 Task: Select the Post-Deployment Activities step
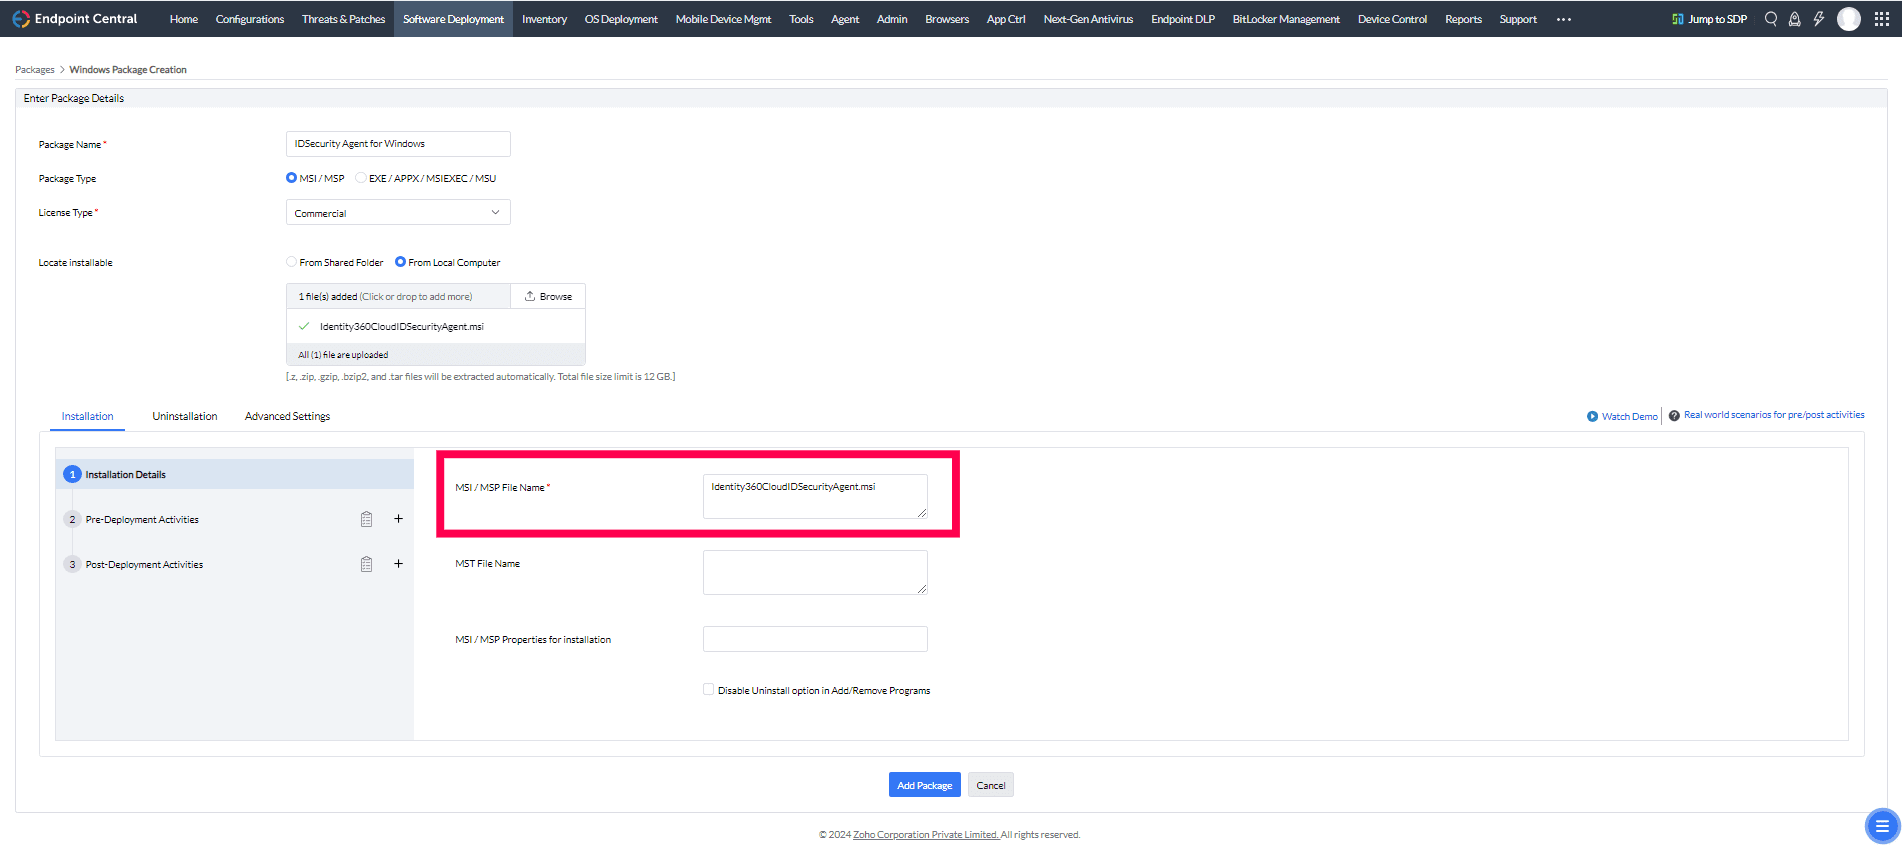coord(144,565)
